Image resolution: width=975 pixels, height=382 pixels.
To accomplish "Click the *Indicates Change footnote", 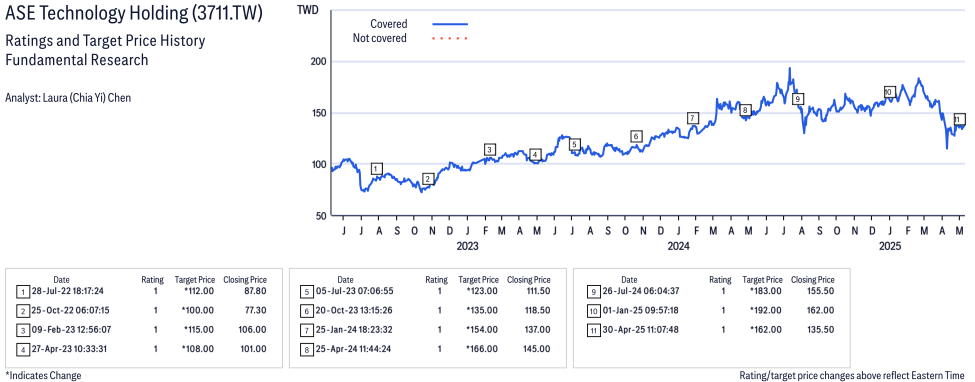I will (43, 376).
